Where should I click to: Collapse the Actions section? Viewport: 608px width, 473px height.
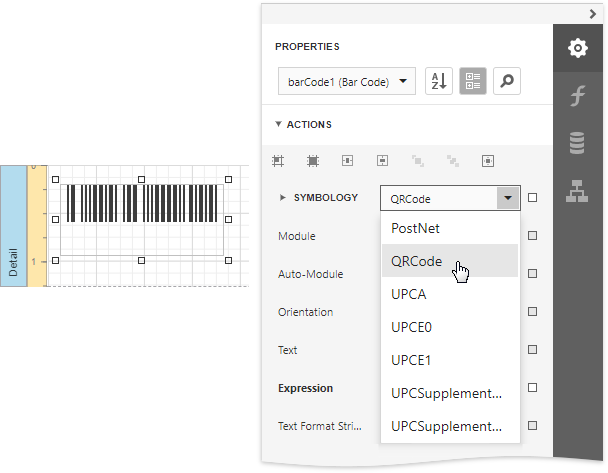coord(279,125)
